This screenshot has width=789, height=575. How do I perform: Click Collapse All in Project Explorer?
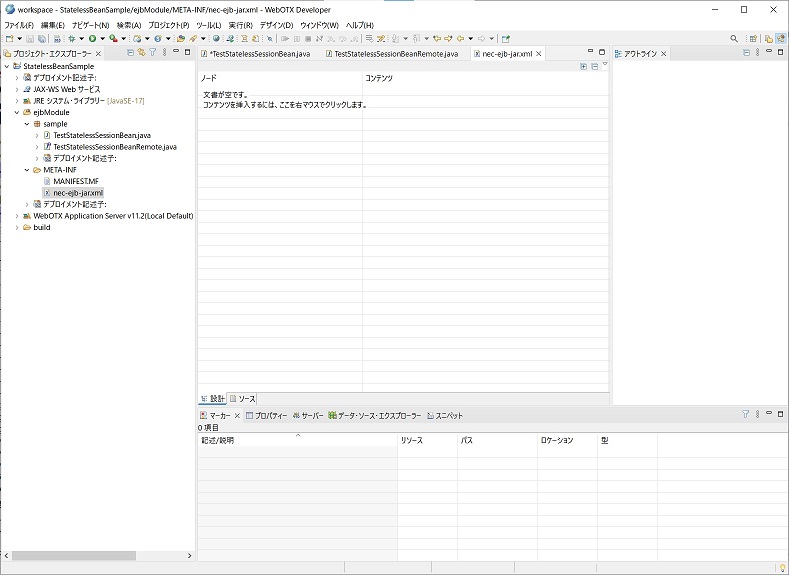tap(130, 52)
